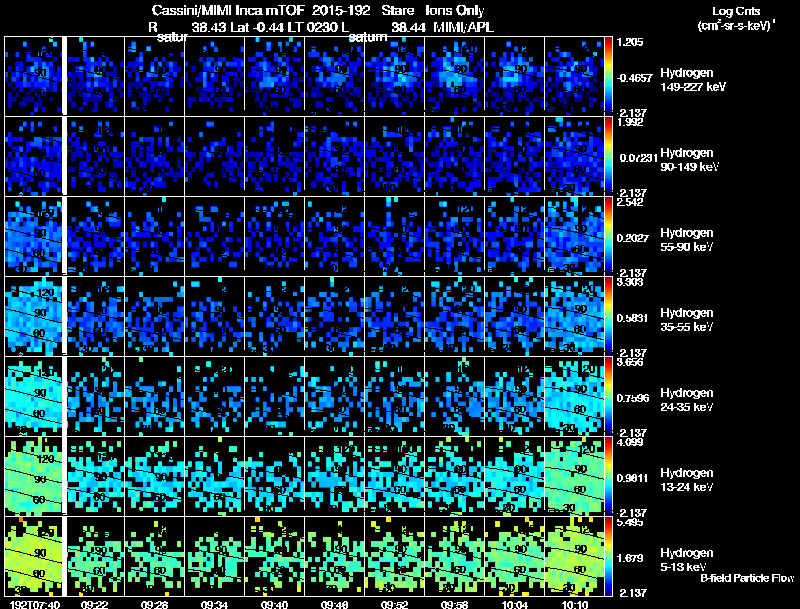This screenshot has width=800, height=609.
Task: Click the Hydrogen 5-13 keV color scale bar
Action: click(608, 556)
